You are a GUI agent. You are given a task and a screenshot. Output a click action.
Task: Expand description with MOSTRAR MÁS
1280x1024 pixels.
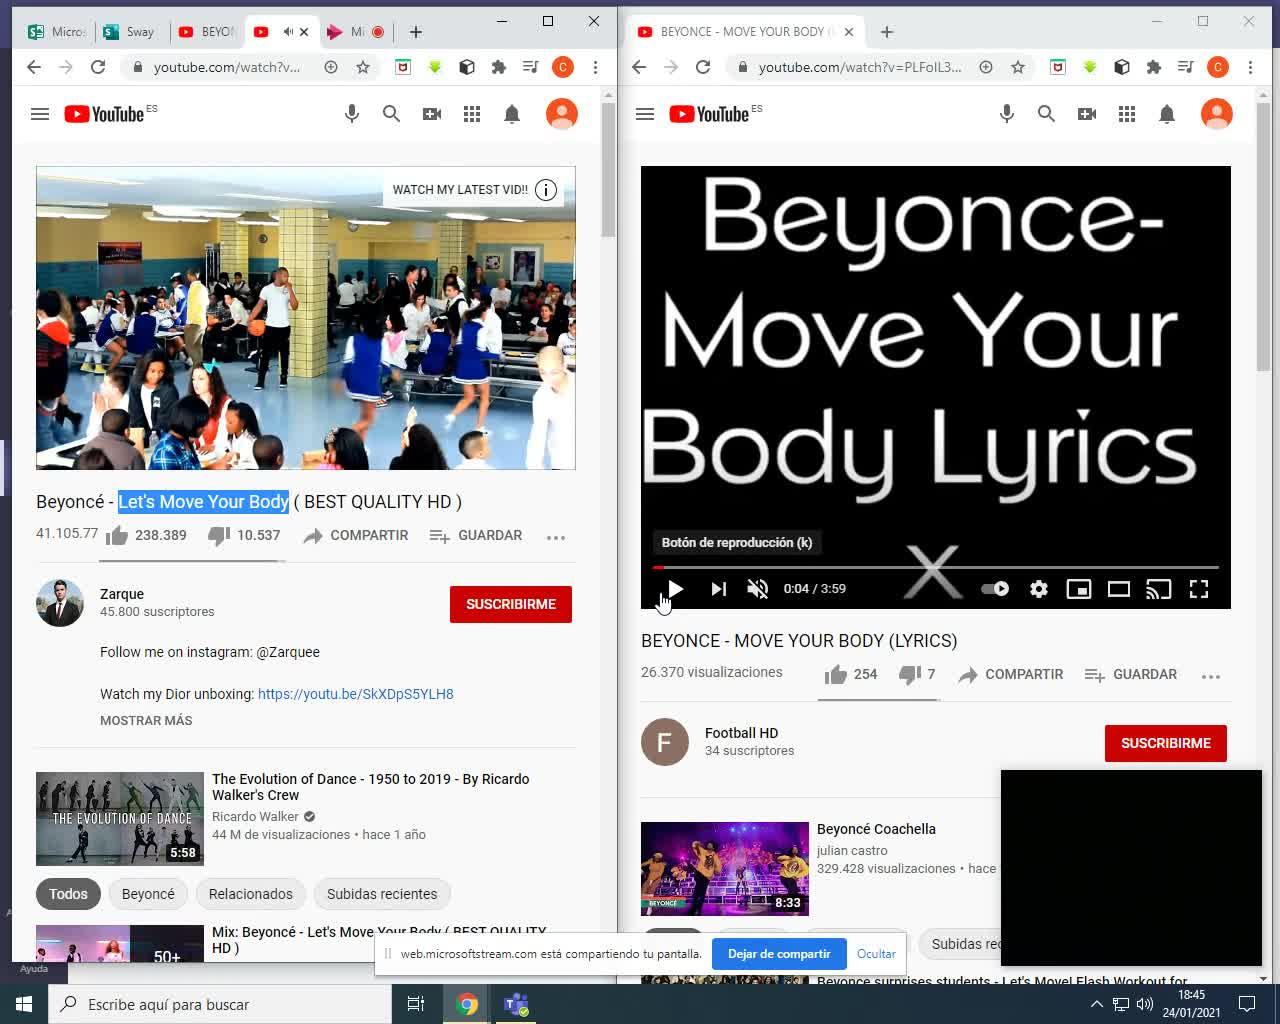(146, 720)
